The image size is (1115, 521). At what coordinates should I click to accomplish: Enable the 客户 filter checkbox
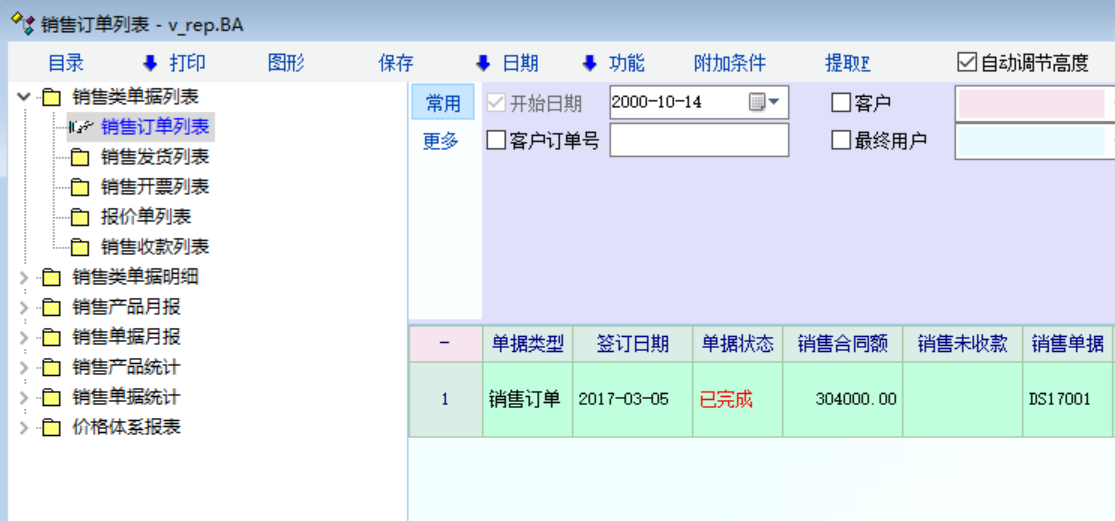(841, 103)
